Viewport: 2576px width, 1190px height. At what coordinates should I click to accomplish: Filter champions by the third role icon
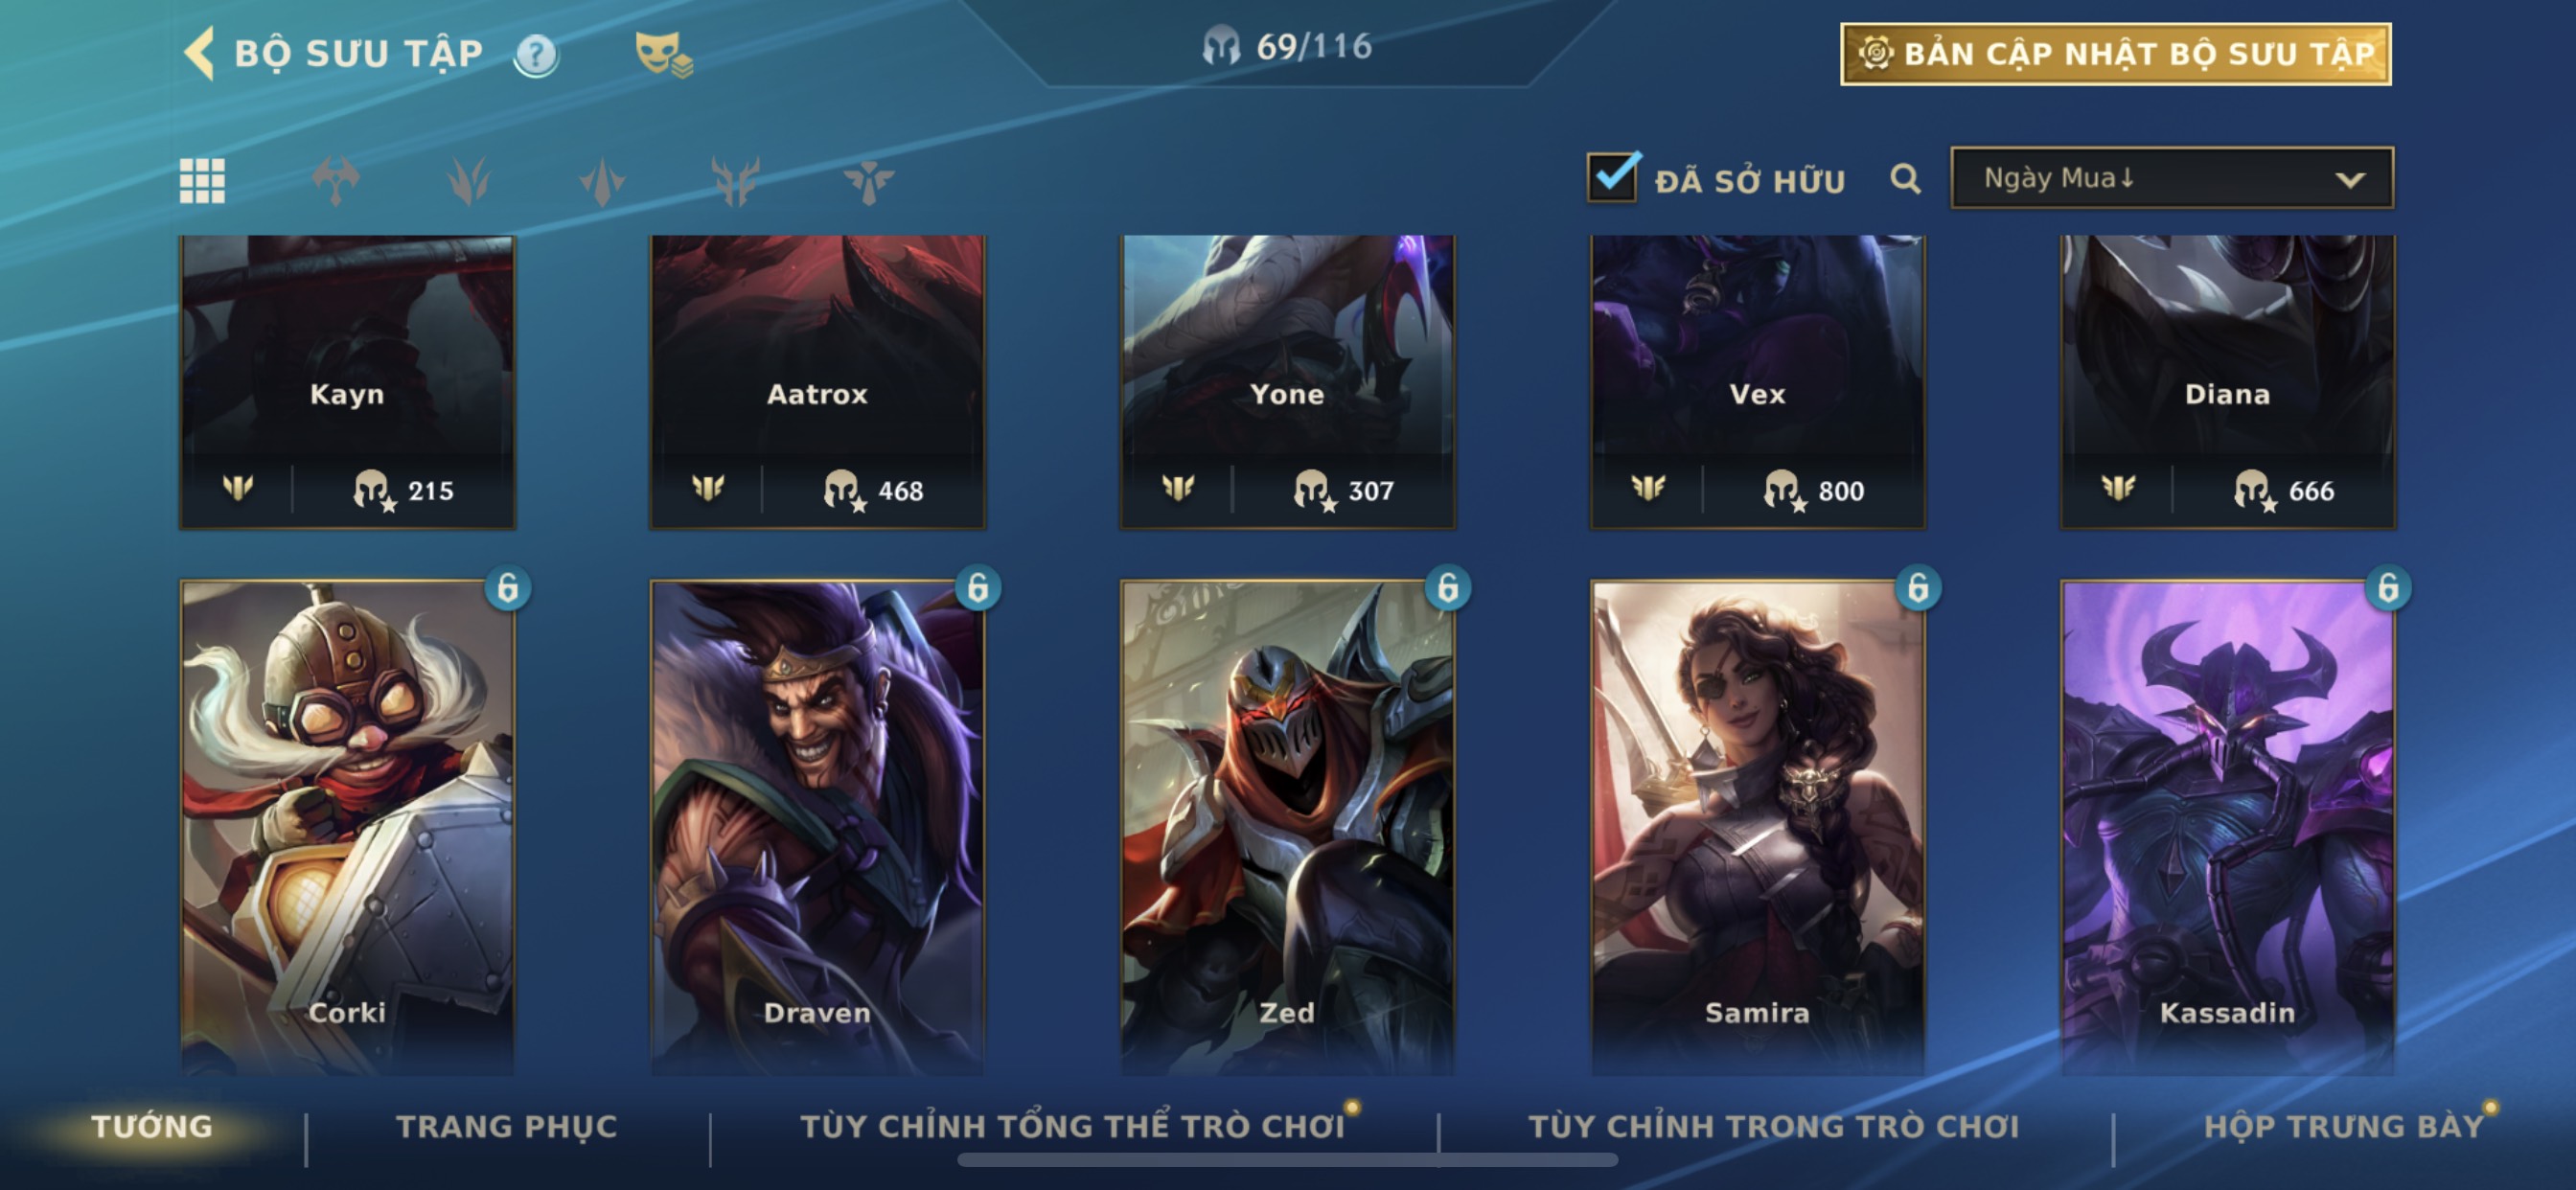pos(602,181)
